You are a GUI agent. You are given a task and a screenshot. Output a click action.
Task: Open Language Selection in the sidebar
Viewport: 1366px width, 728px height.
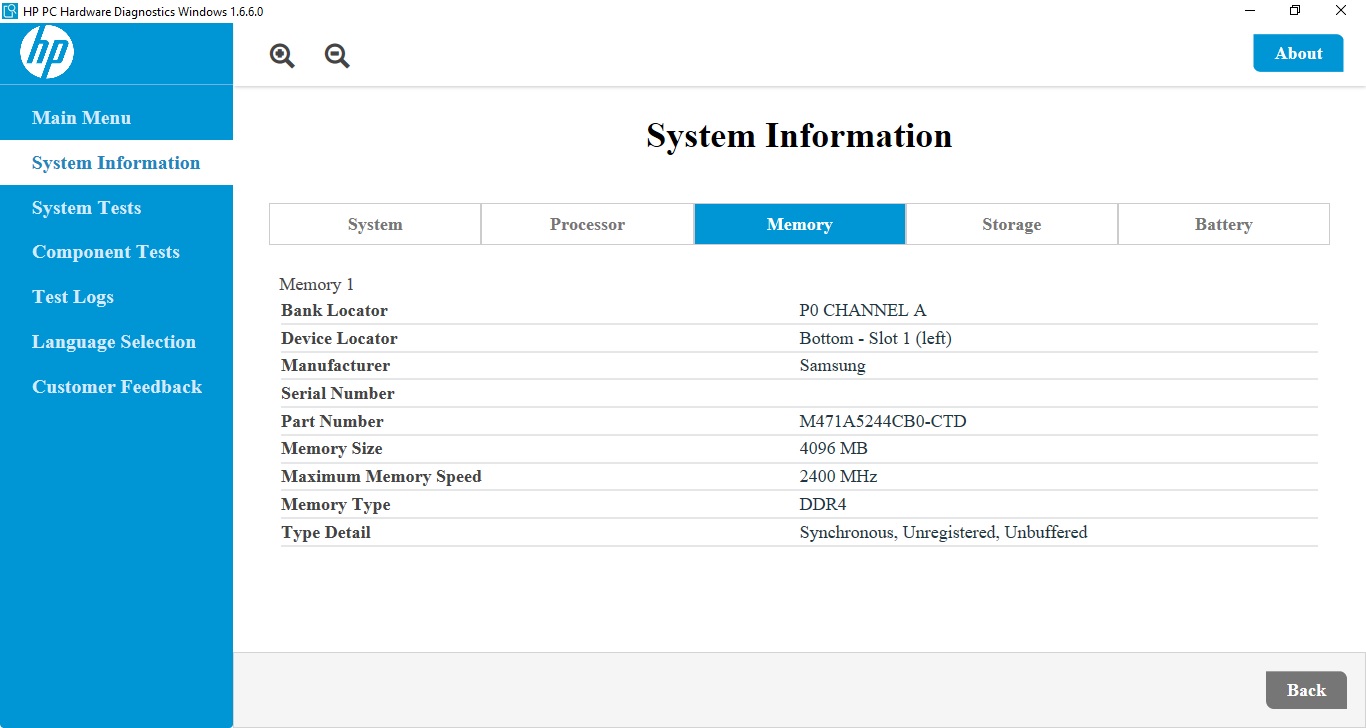[x=114, y=342]
